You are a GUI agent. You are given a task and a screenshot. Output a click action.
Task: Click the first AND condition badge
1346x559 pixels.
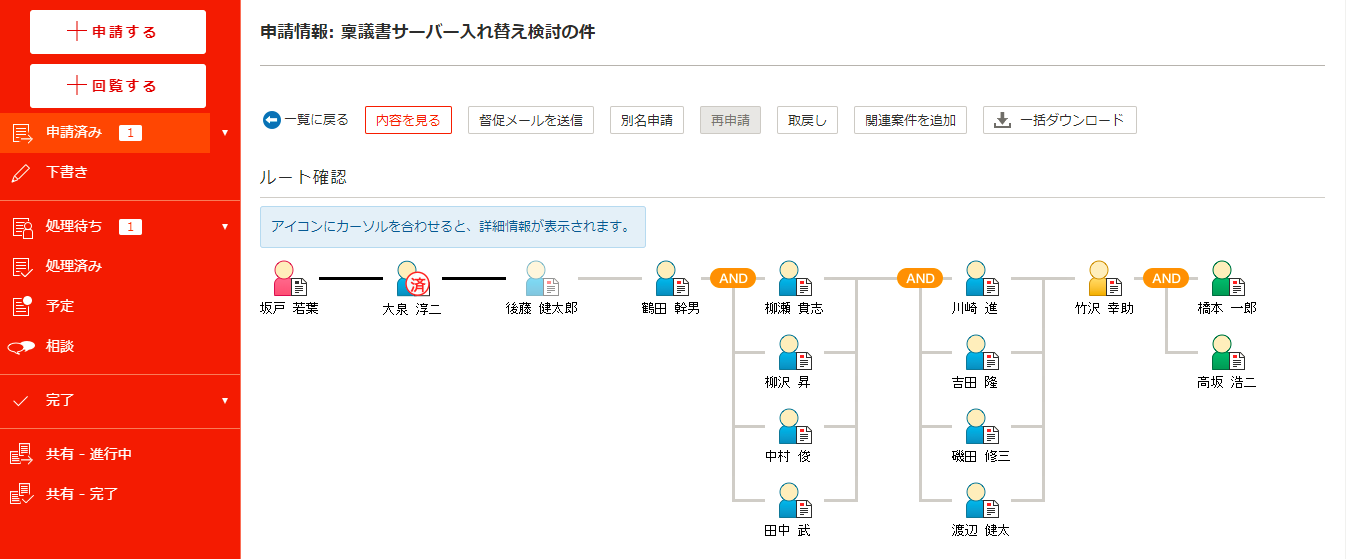pyautogui.click(x=733, y=278)
